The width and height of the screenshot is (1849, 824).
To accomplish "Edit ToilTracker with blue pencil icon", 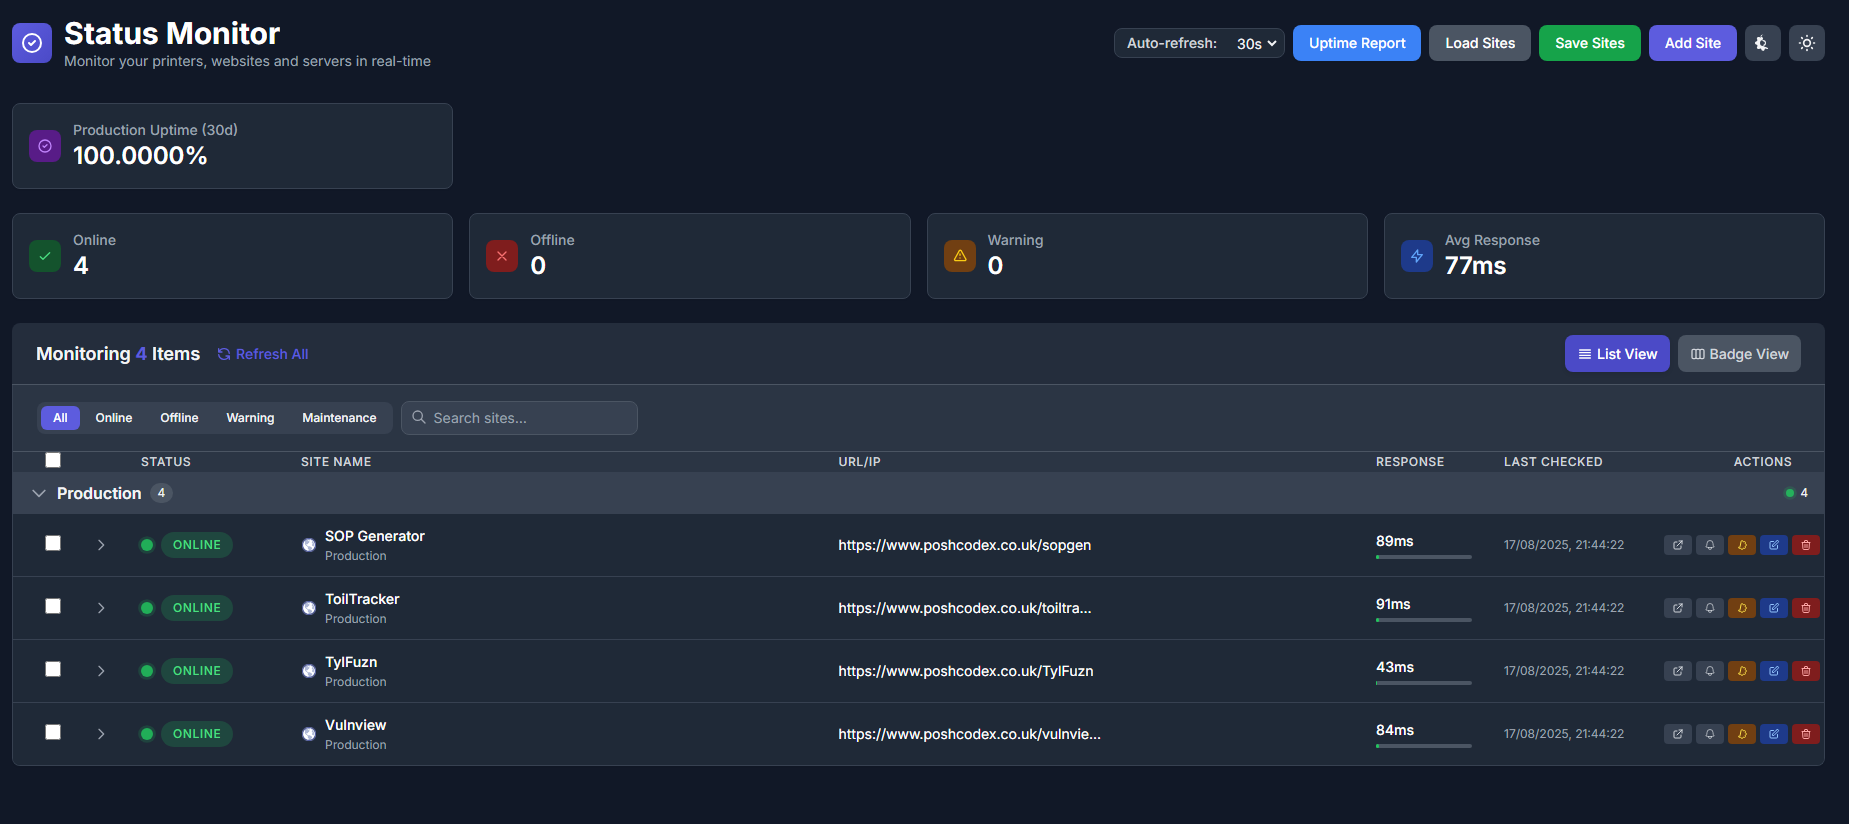I will click(x=1774, y=608).
